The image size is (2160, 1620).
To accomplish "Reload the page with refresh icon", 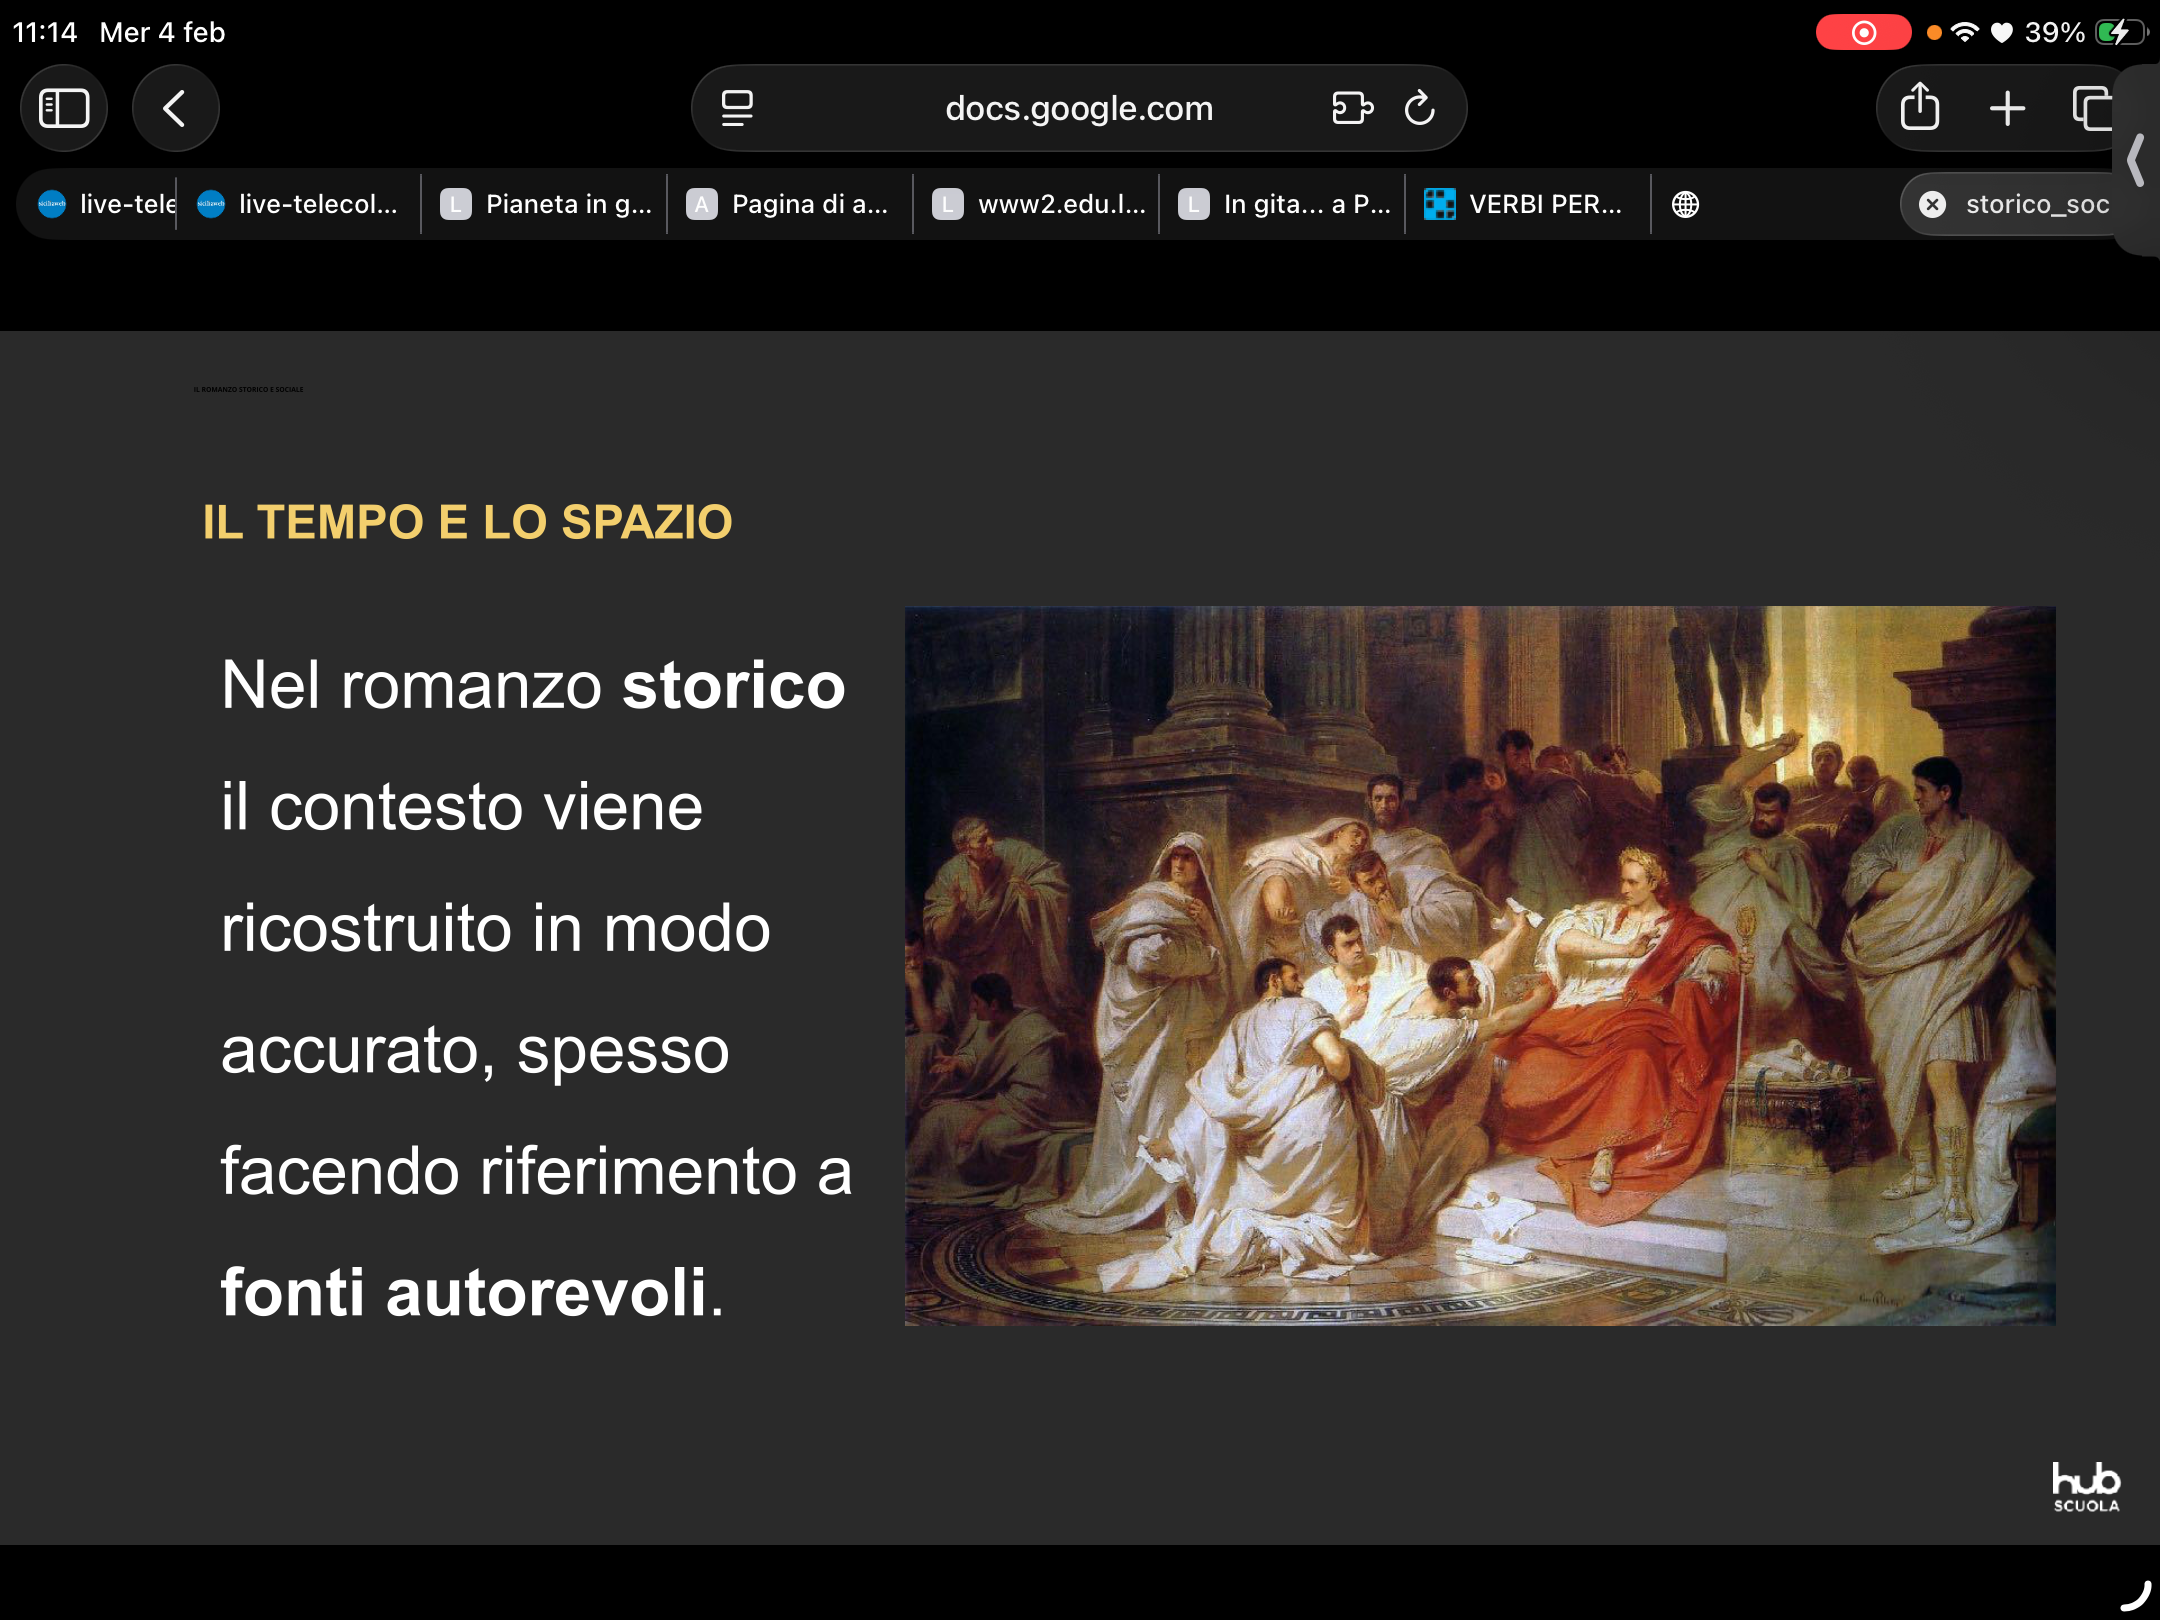I will click(x=1420, y=108).
